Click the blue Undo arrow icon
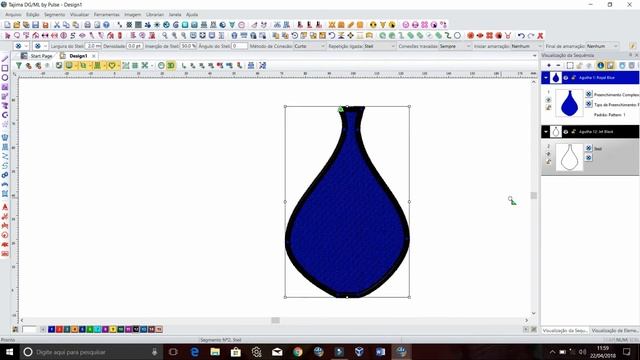This screenshot has width=640, height=360. 521,36
